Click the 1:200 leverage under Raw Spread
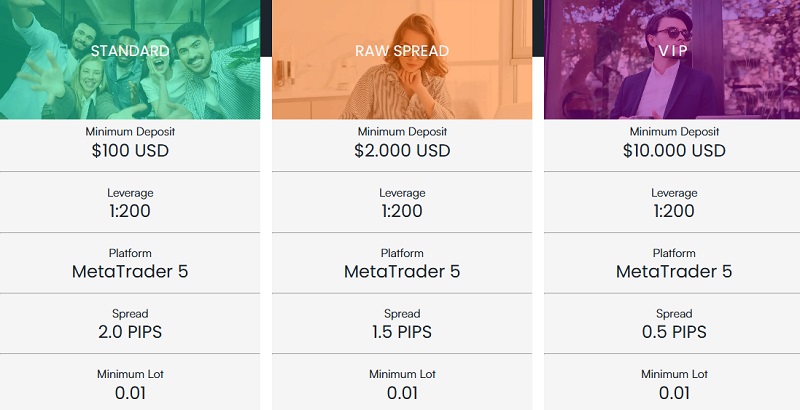 402,211
